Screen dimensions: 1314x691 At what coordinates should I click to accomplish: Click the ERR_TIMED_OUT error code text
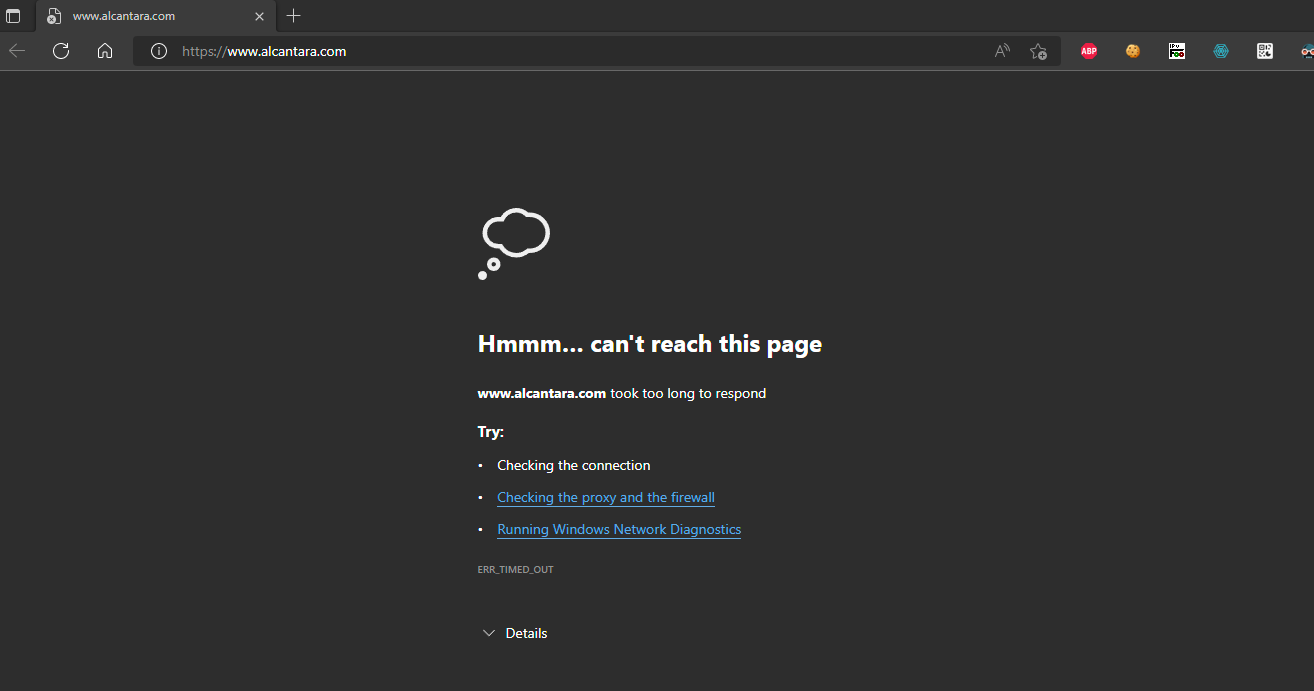click(x=515, y=569)
